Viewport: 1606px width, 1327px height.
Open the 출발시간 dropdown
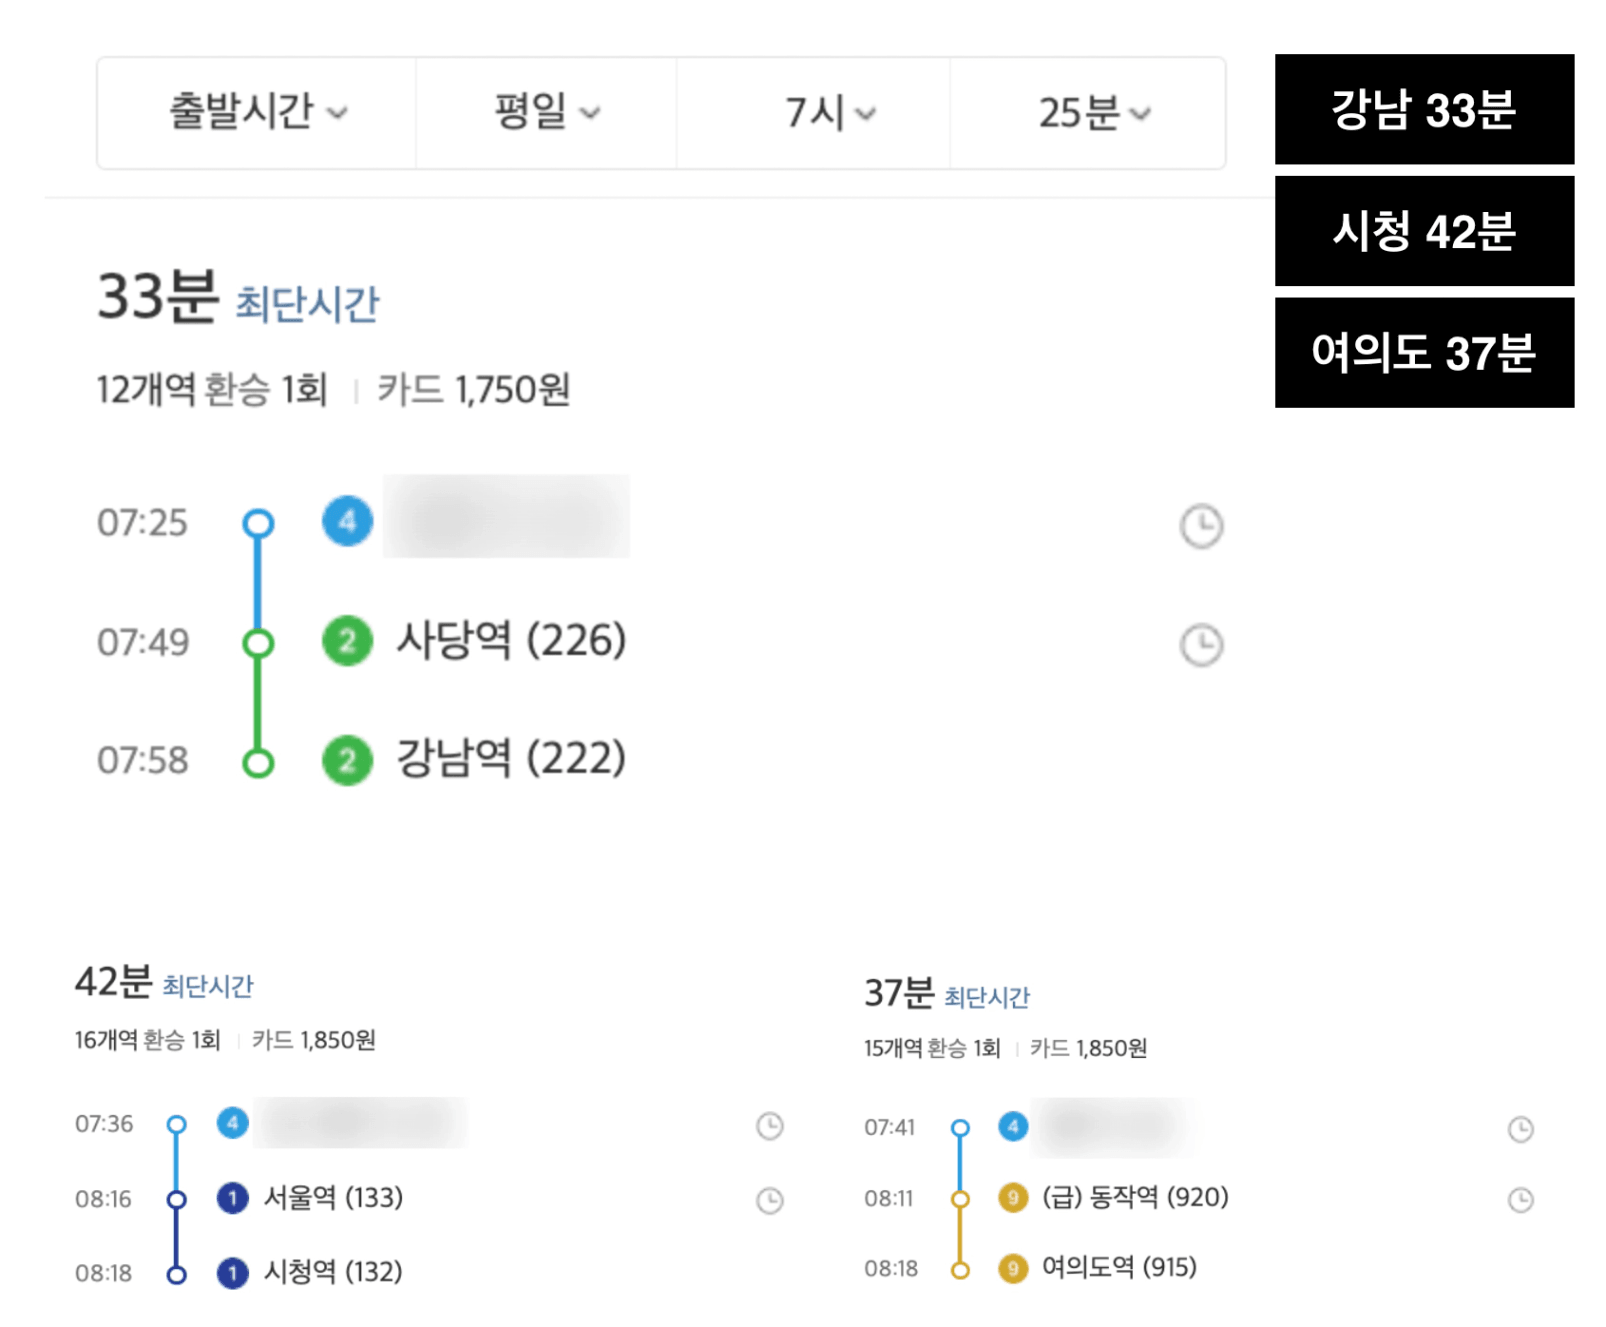click(x=257, y=113)
